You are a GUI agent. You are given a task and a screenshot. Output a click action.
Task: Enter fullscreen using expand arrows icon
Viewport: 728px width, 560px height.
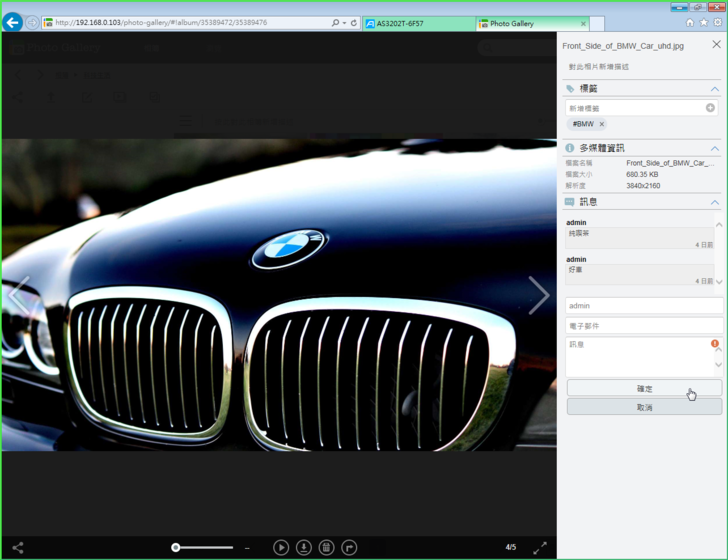[540, 547]
